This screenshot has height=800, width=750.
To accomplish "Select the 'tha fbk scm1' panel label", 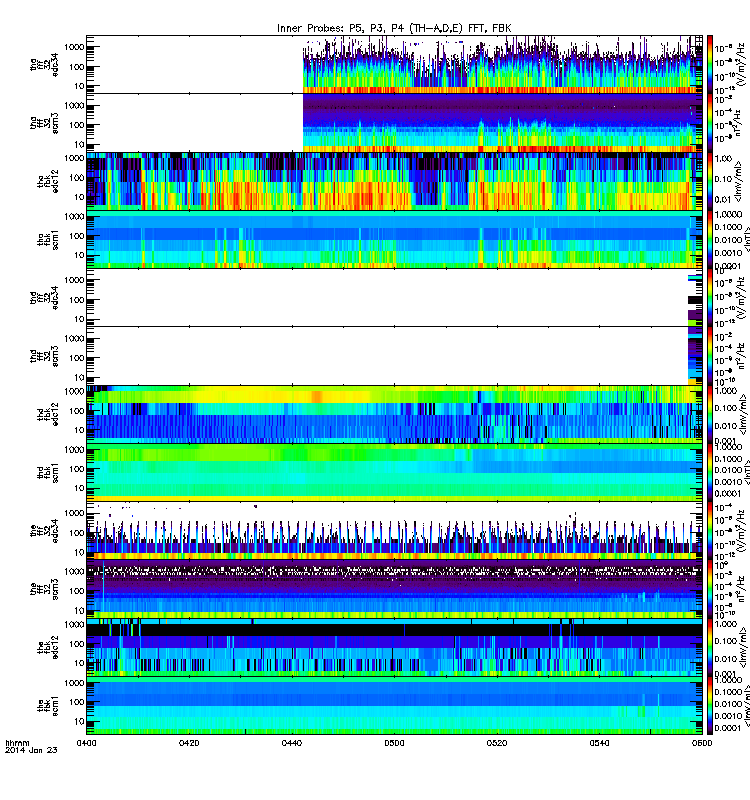I will [48, 240].
